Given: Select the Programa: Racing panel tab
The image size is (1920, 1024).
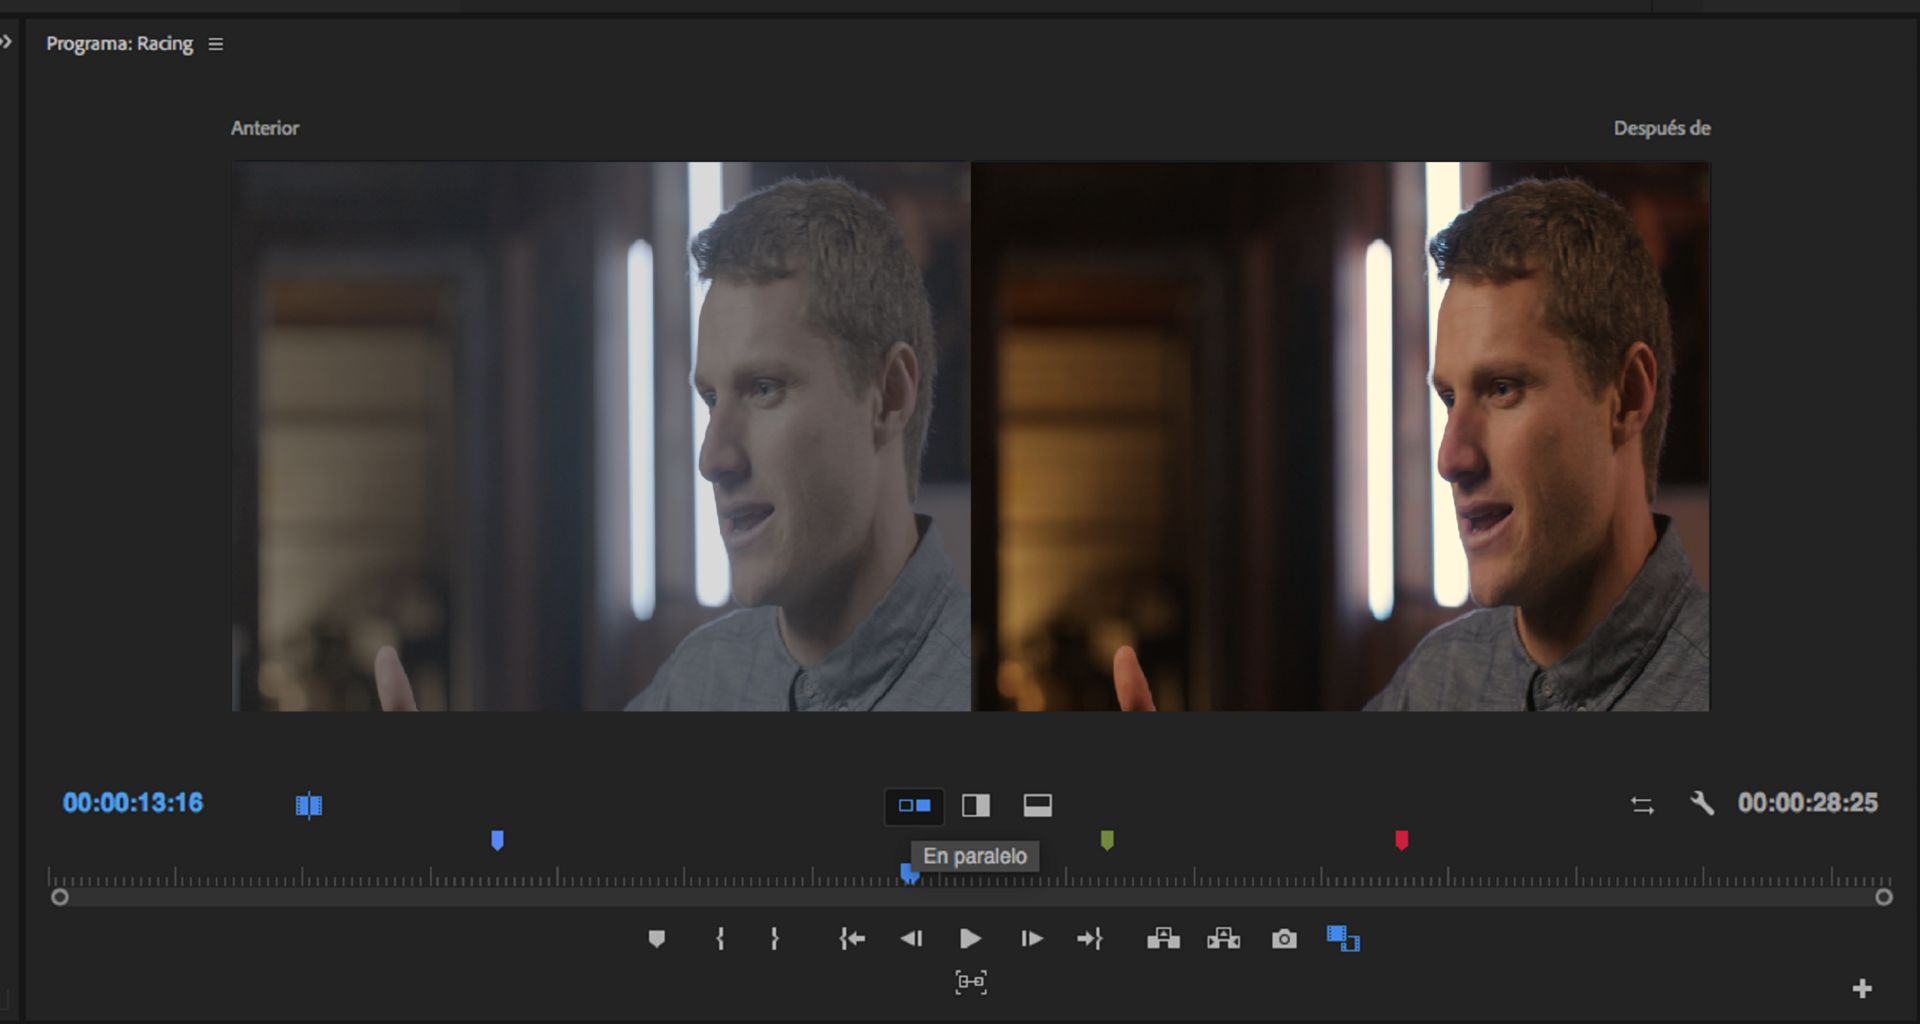Looking at the screenshot, I should pos(119,44).
